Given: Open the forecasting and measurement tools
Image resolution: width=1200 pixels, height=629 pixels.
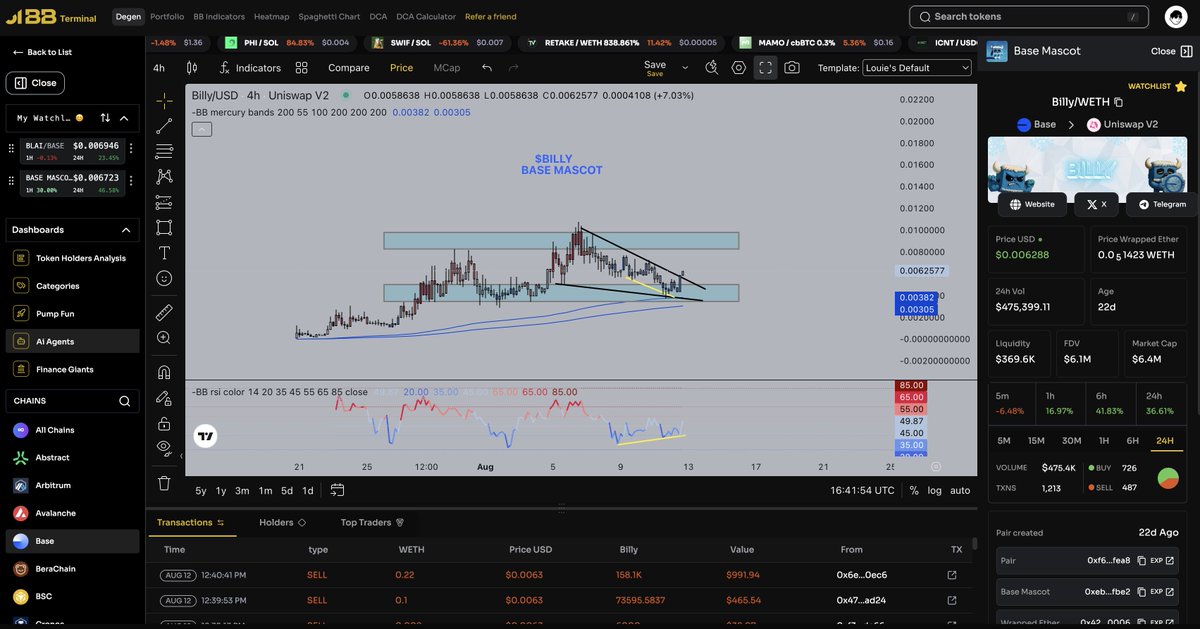Looking at the screenshot, I should [x=165, y=202].
